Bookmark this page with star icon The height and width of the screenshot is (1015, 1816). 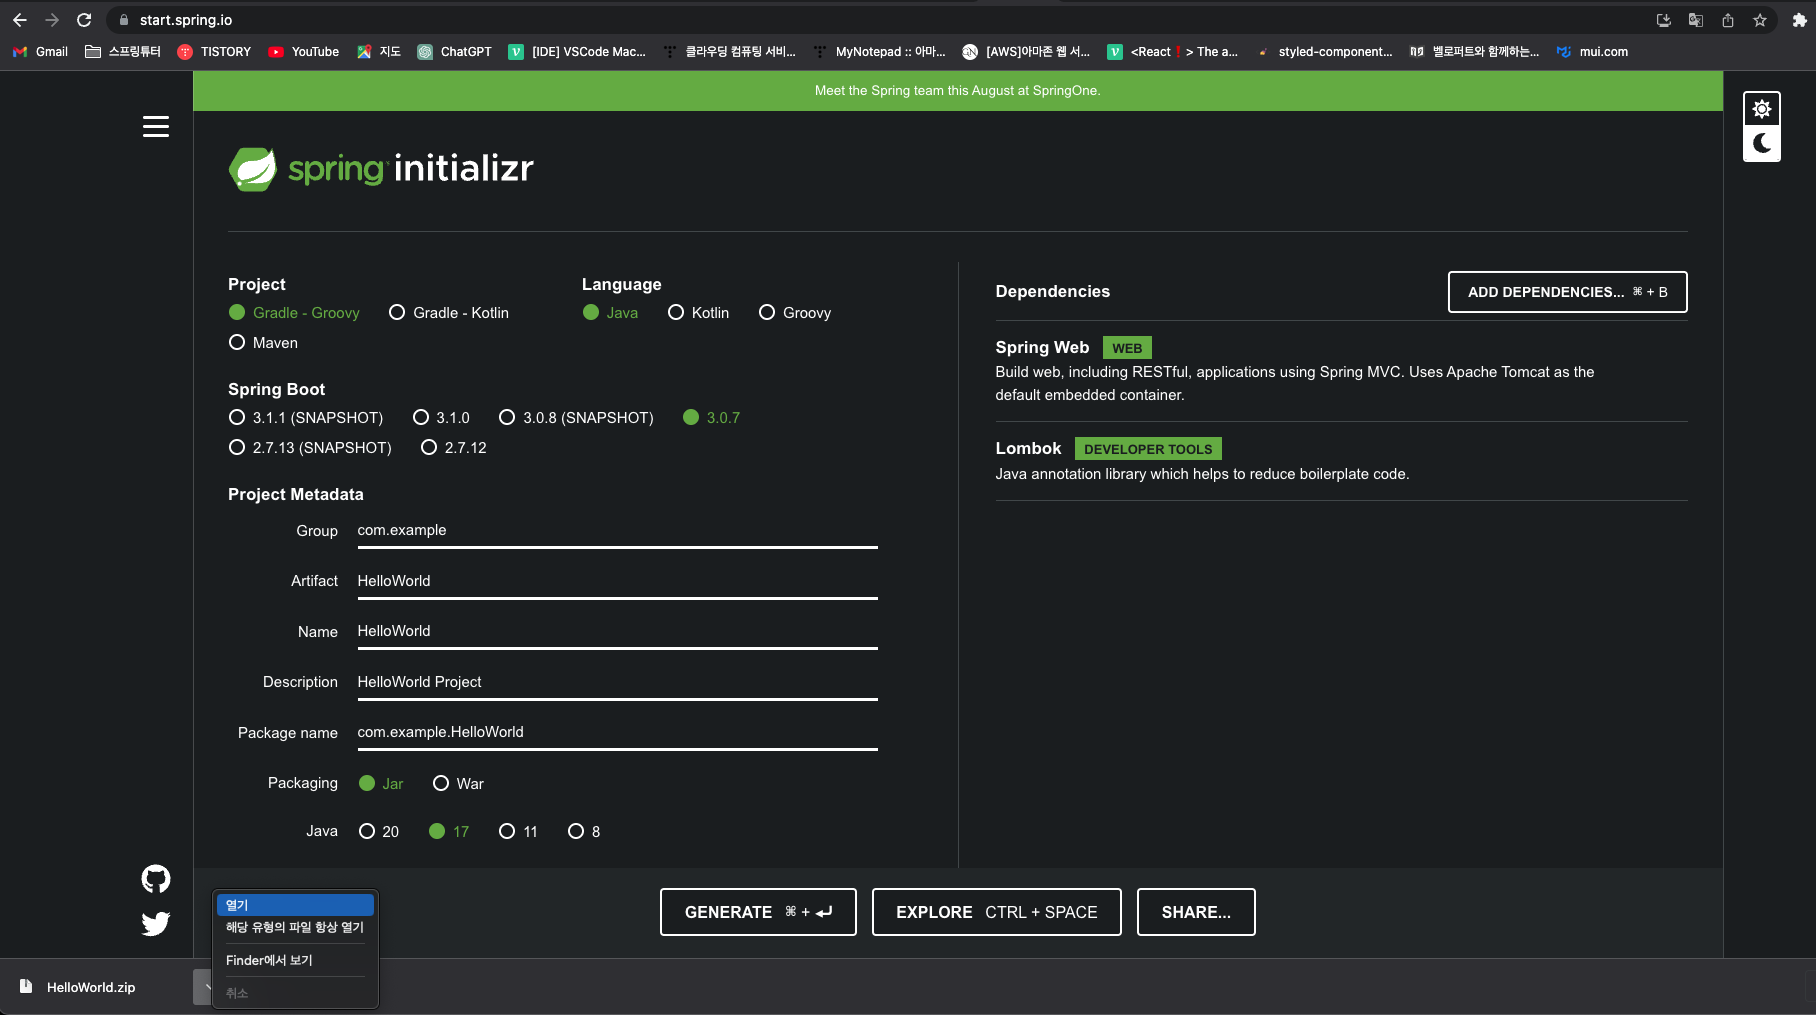tap(1760, 20)
